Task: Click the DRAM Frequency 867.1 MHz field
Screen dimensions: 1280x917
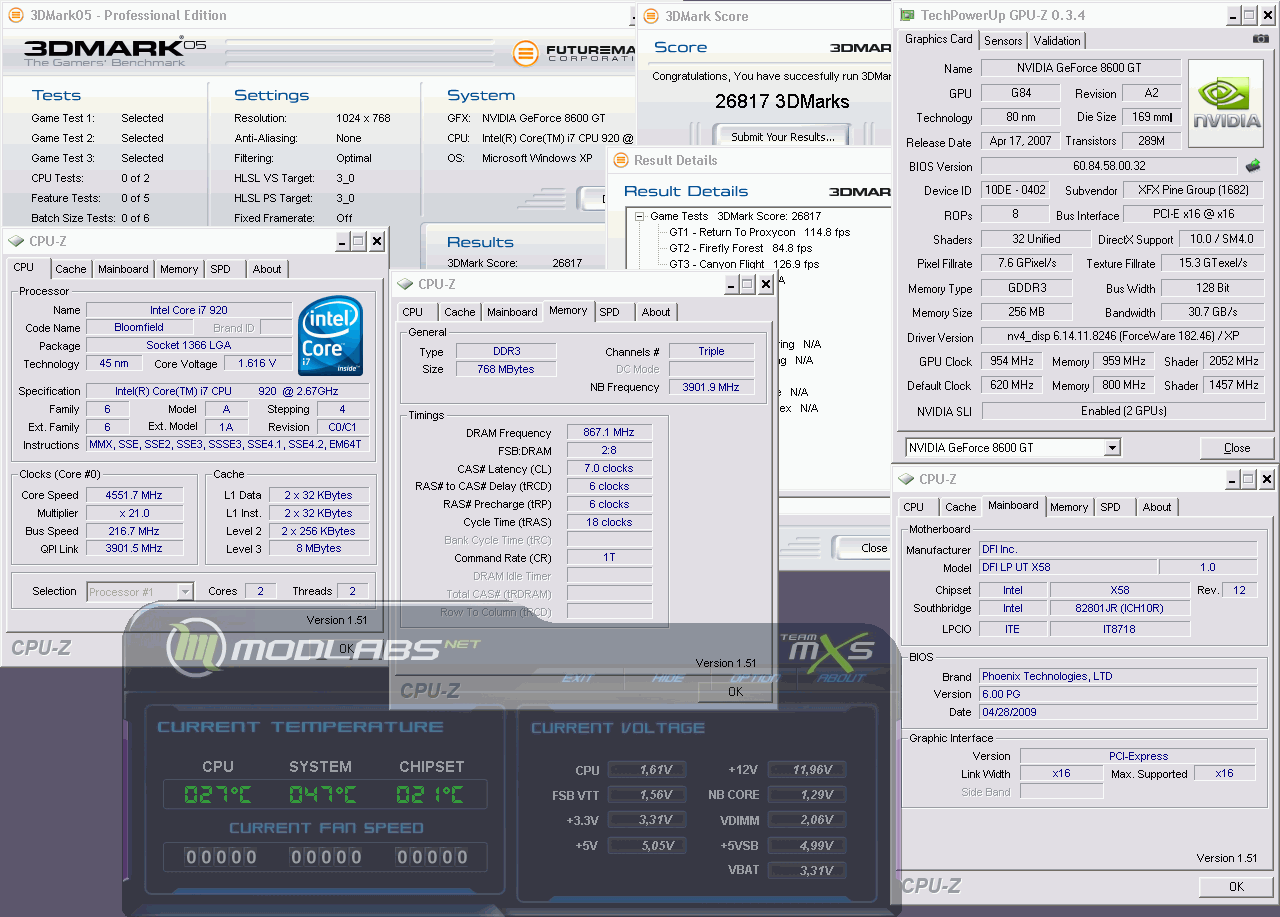Action: (609, 433)
